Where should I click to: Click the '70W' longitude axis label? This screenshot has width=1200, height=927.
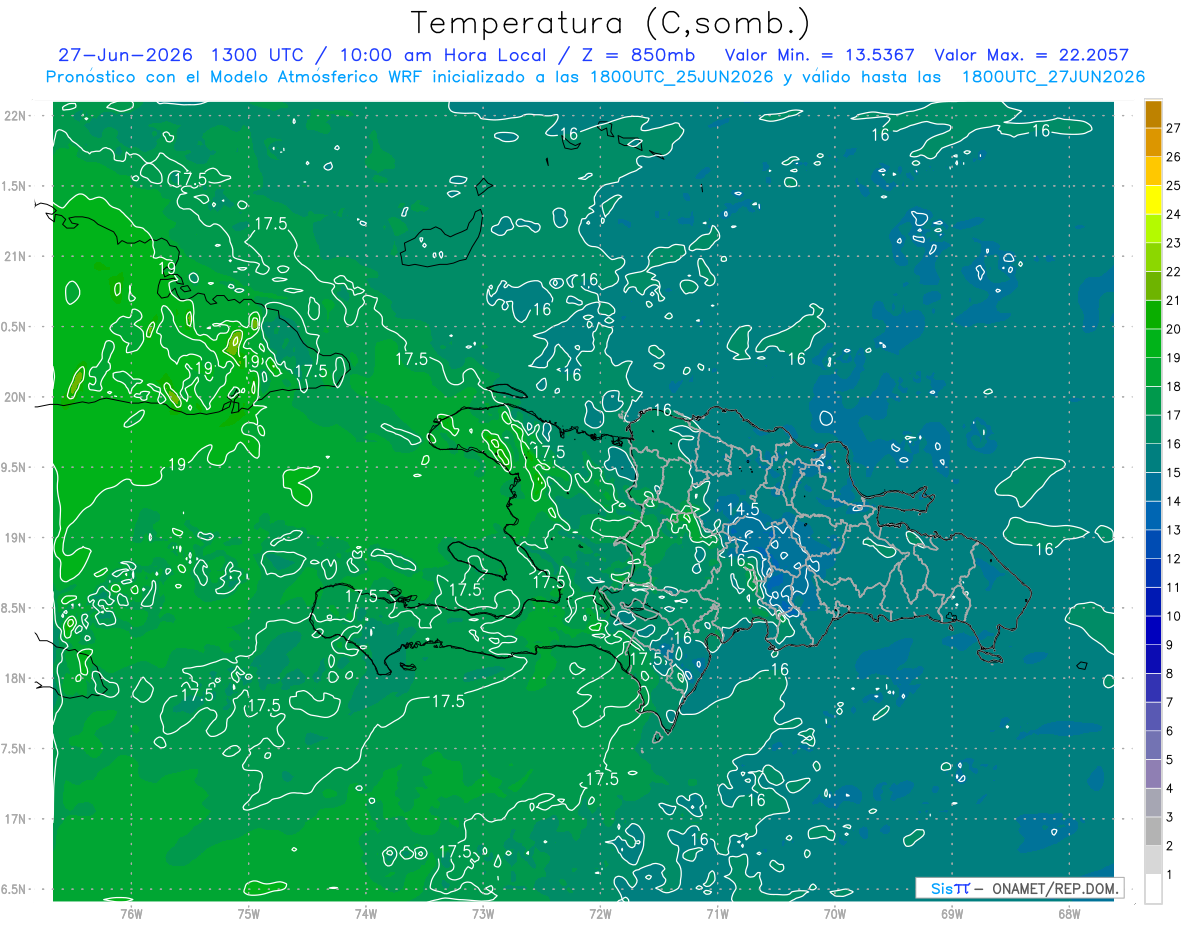835,914
